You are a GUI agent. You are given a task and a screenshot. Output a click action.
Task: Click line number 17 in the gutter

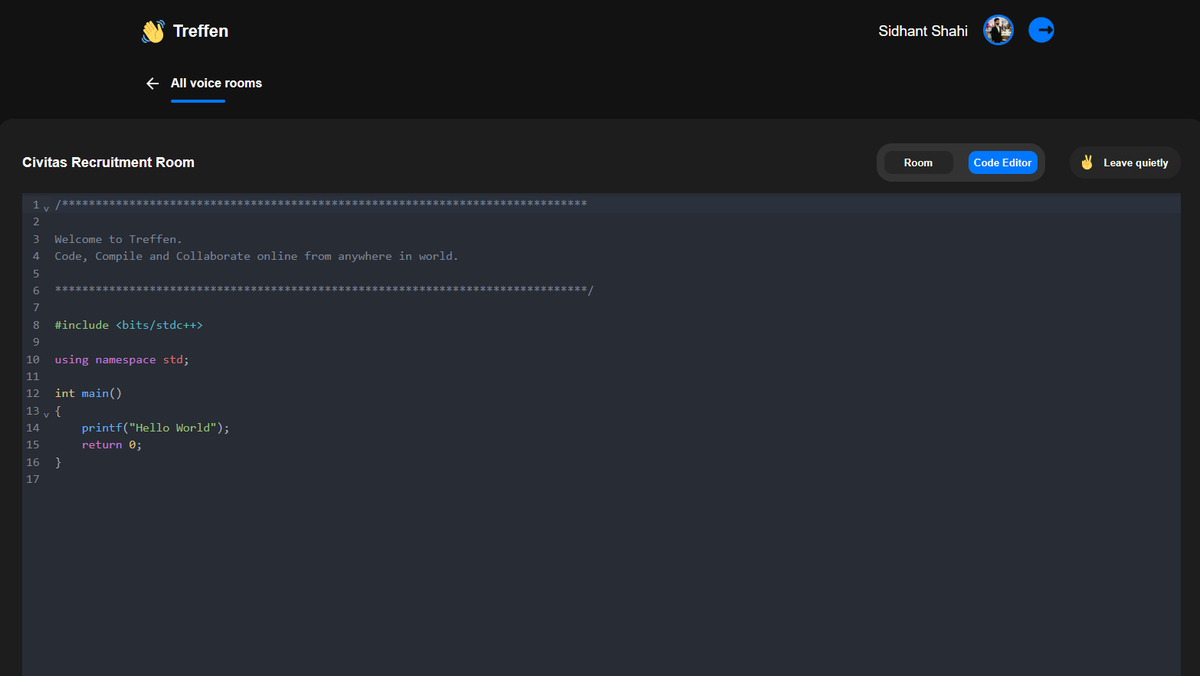(33, 479)
